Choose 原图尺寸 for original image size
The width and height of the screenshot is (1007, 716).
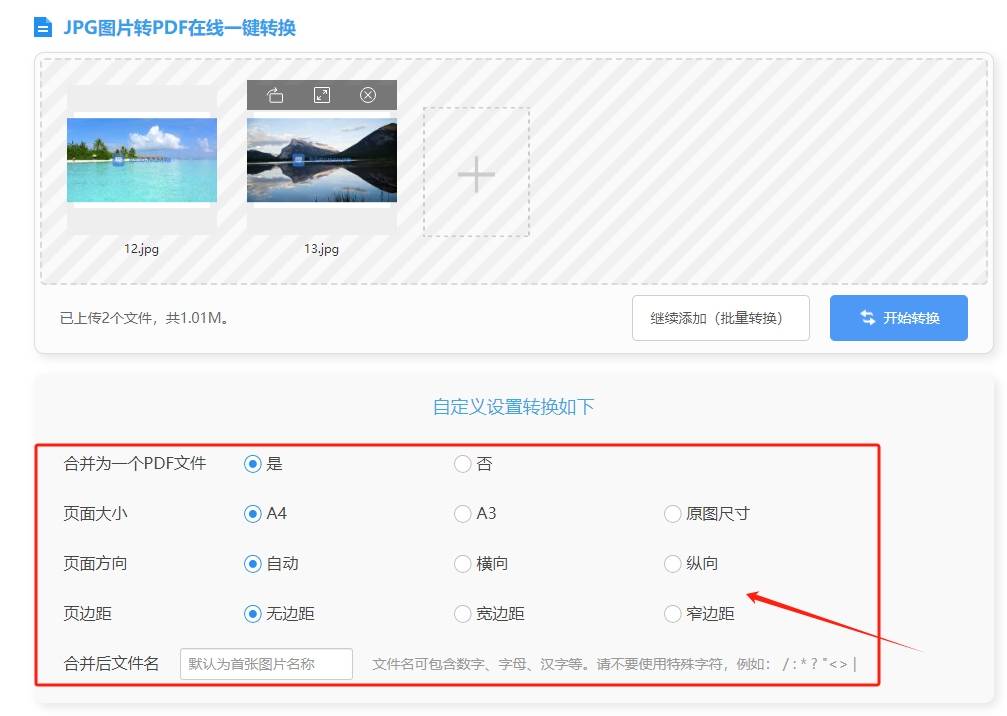tap(672, 513)
